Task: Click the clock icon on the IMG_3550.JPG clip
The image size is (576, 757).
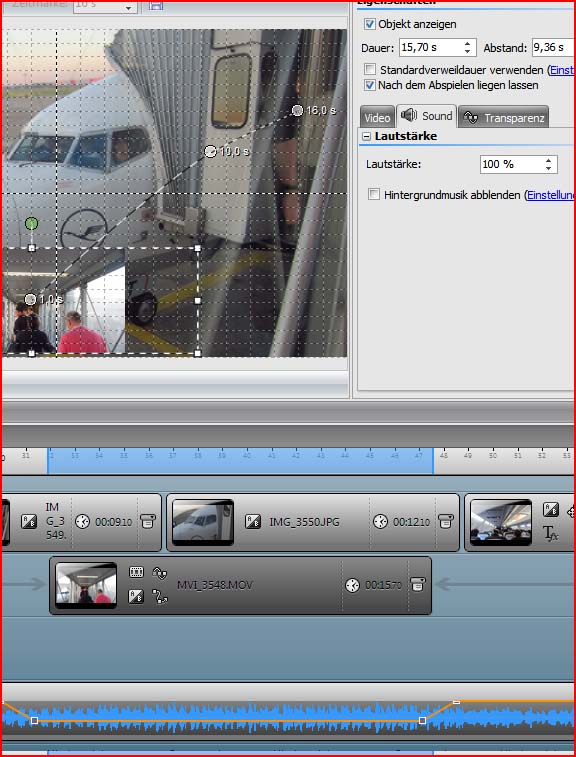Action: coord(380,521)
